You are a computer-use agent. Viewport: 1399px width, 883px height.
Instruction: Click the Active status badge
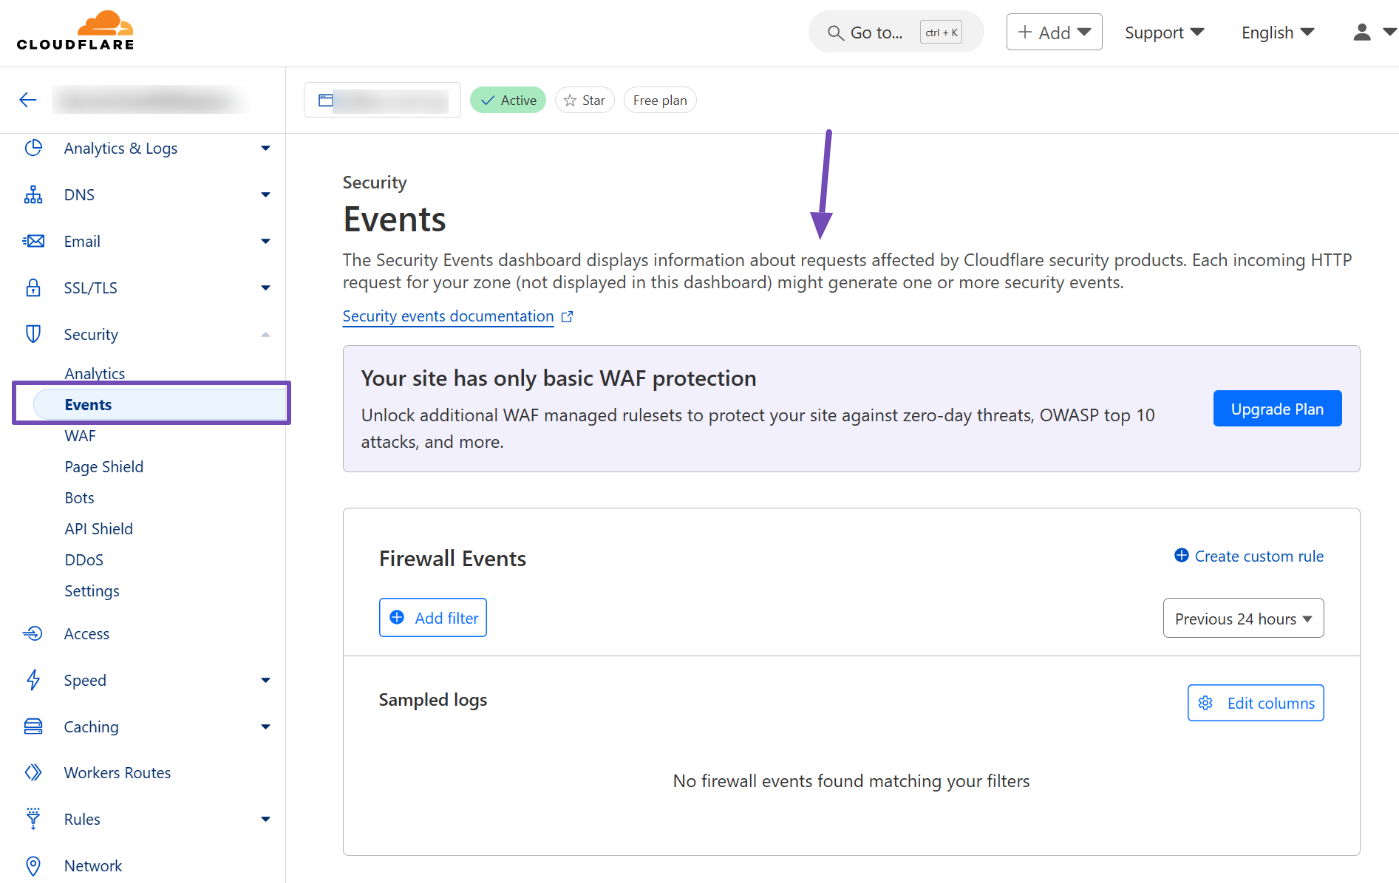tap(508, 100)
